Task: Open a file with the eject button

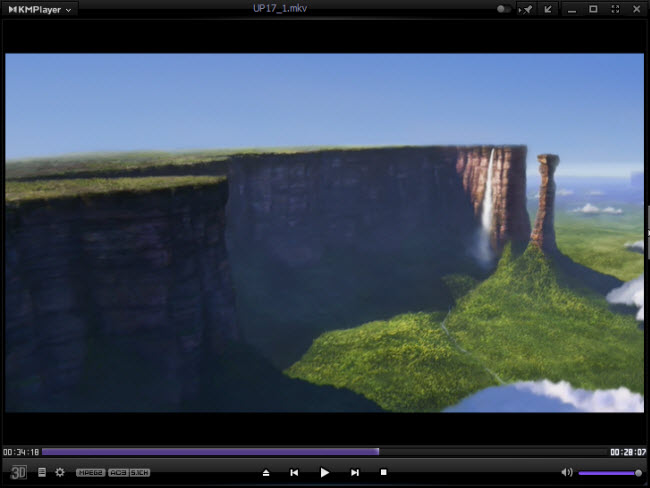Action: pos(266,473)
